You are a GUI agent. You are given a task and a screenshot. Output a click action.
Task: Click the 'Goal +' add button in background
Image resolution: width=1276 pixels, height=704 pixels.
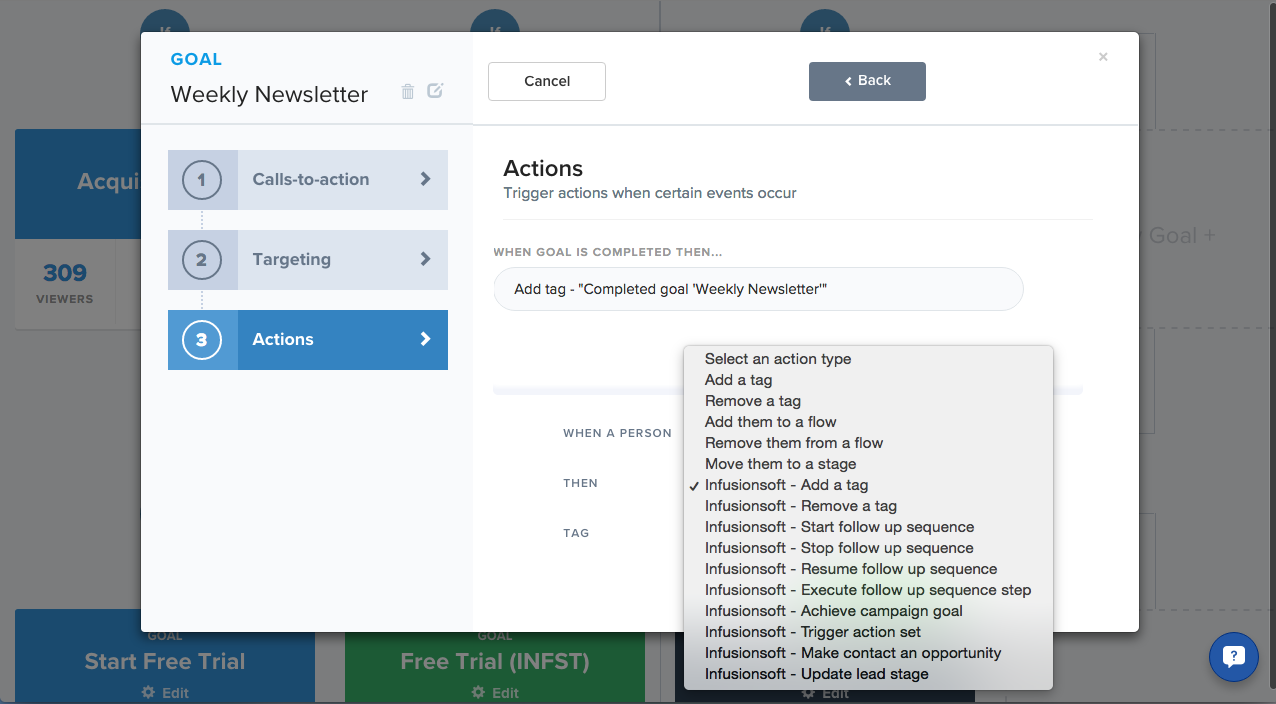click(x=1182, y=236)
